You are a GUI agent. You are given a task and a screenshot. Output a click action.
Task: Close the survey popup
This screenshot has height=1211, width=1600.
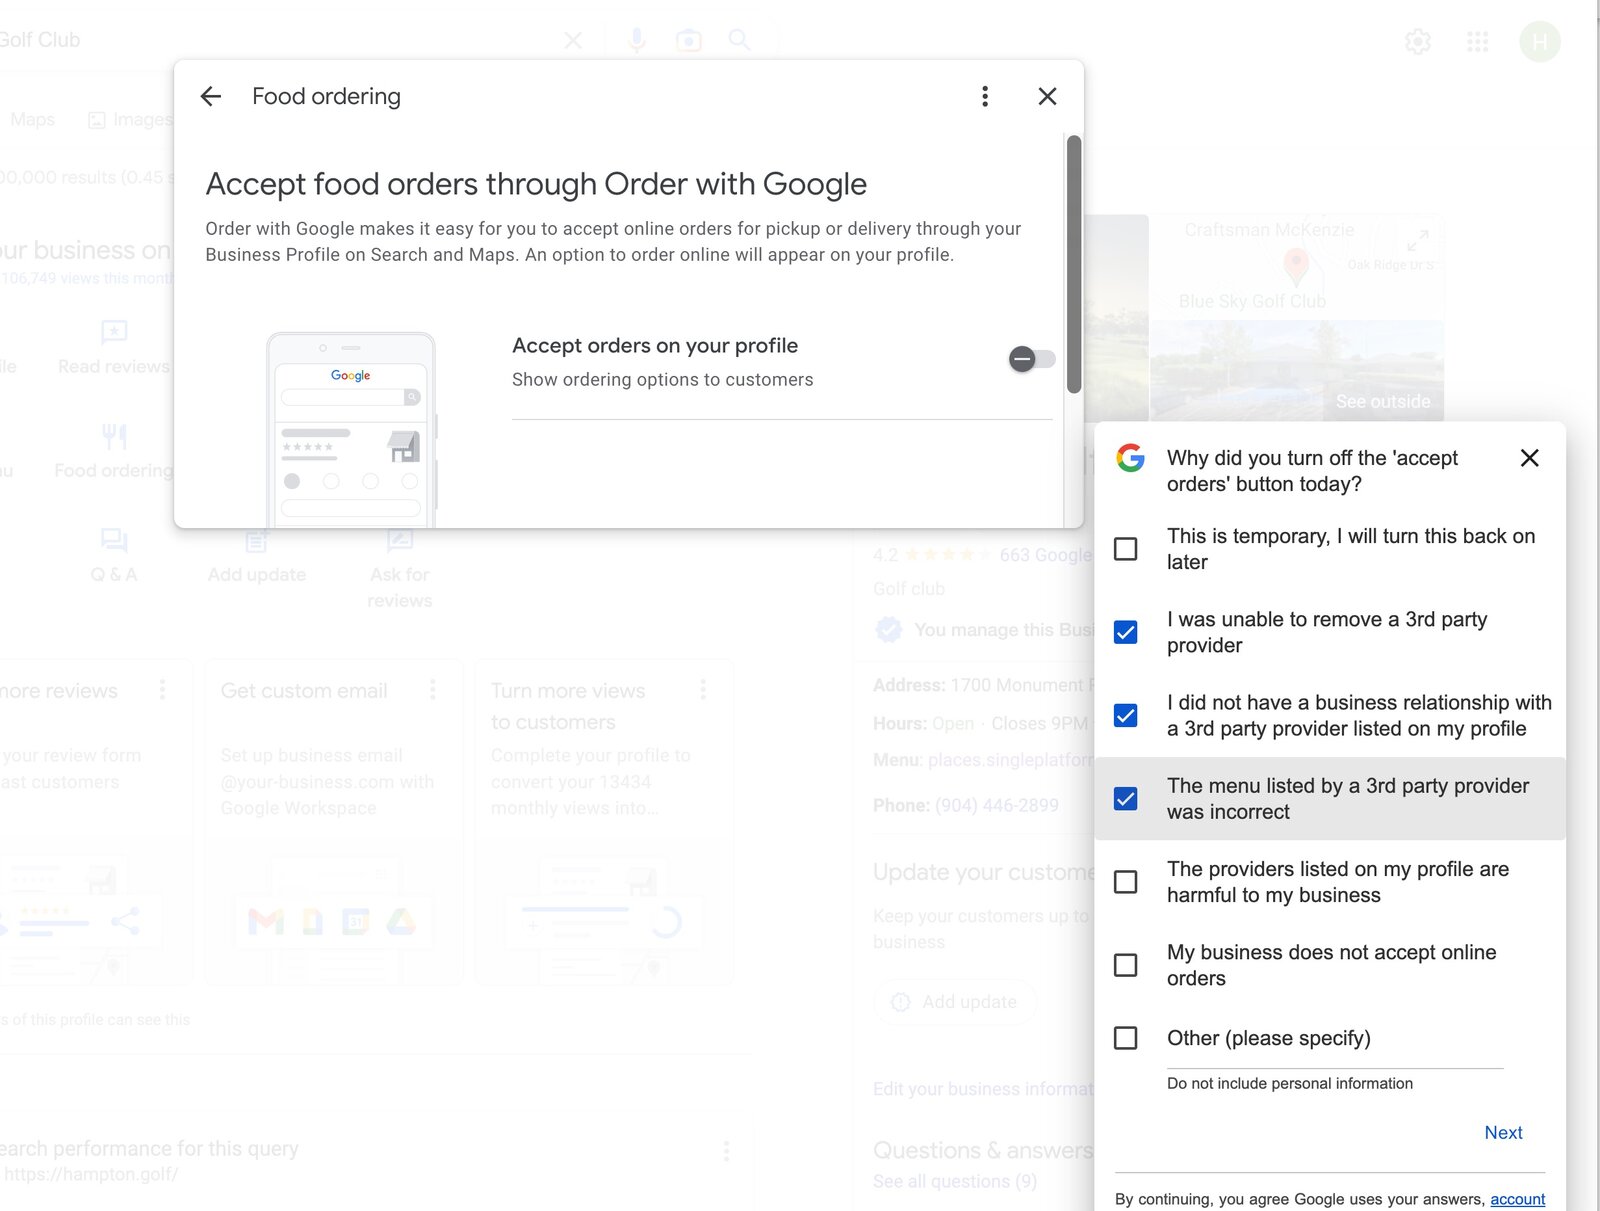click(x=1529, y=458)
